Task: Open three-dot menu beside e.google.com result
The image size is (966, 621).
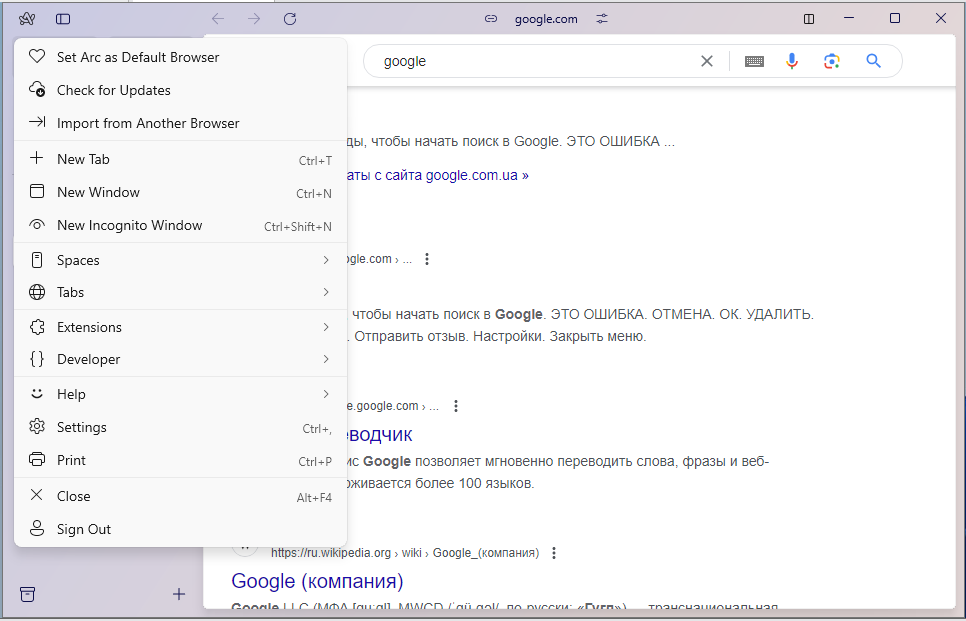Action: click(x=456, y=406)
